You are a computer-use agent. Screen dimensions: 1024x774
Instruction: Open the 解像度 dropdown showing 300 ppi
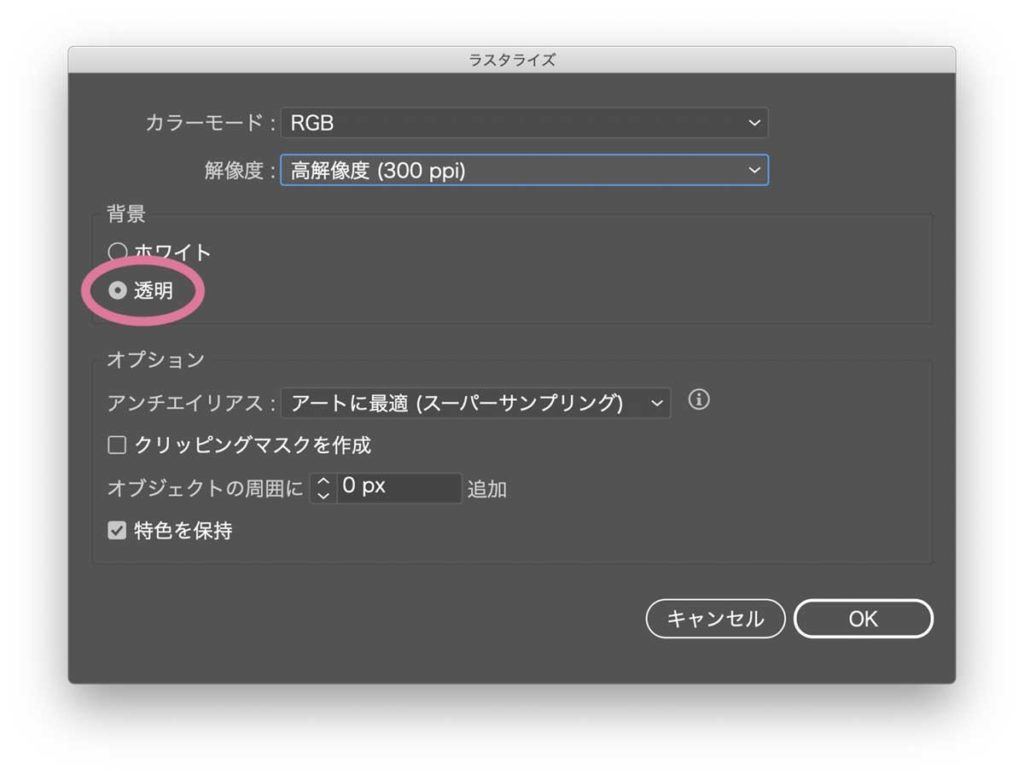click(x=524, y=171)
